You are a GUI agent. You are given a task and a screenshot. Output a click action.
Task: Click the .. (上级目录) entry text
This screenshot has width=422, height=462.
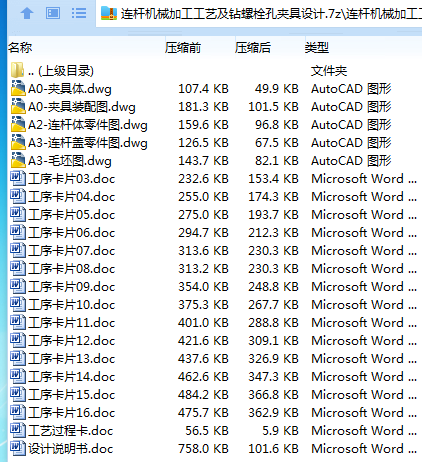pyautogui.click(x=61, y=71)
